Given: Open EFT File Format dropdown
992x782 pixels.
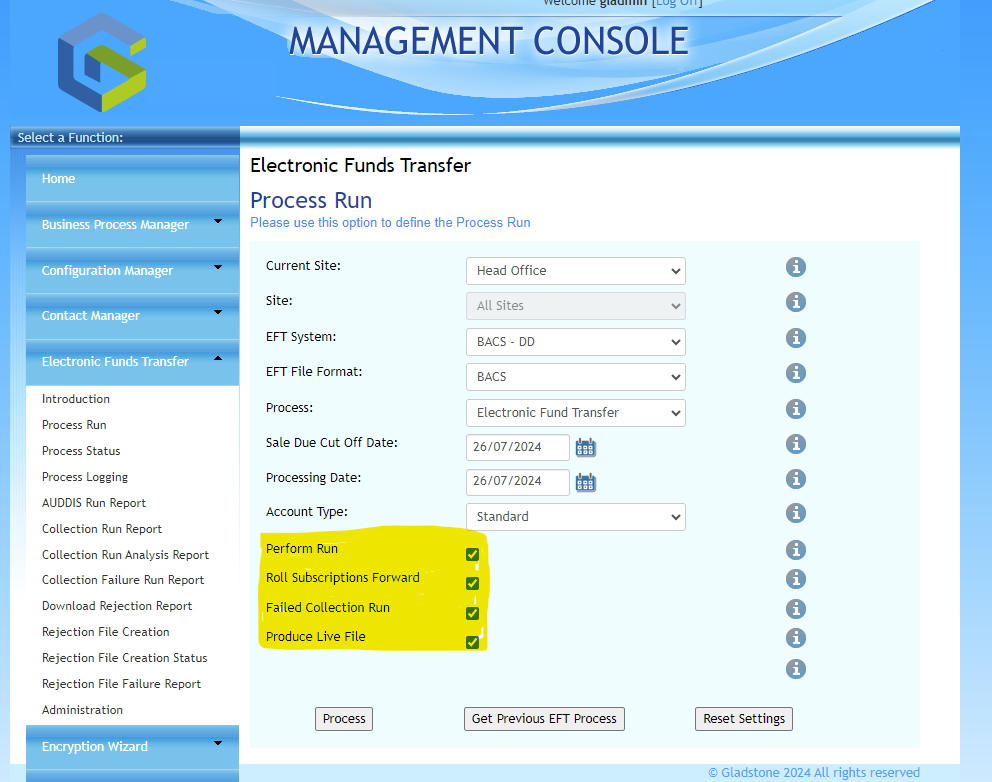Looking at the screenshot, I should [576, 376].
